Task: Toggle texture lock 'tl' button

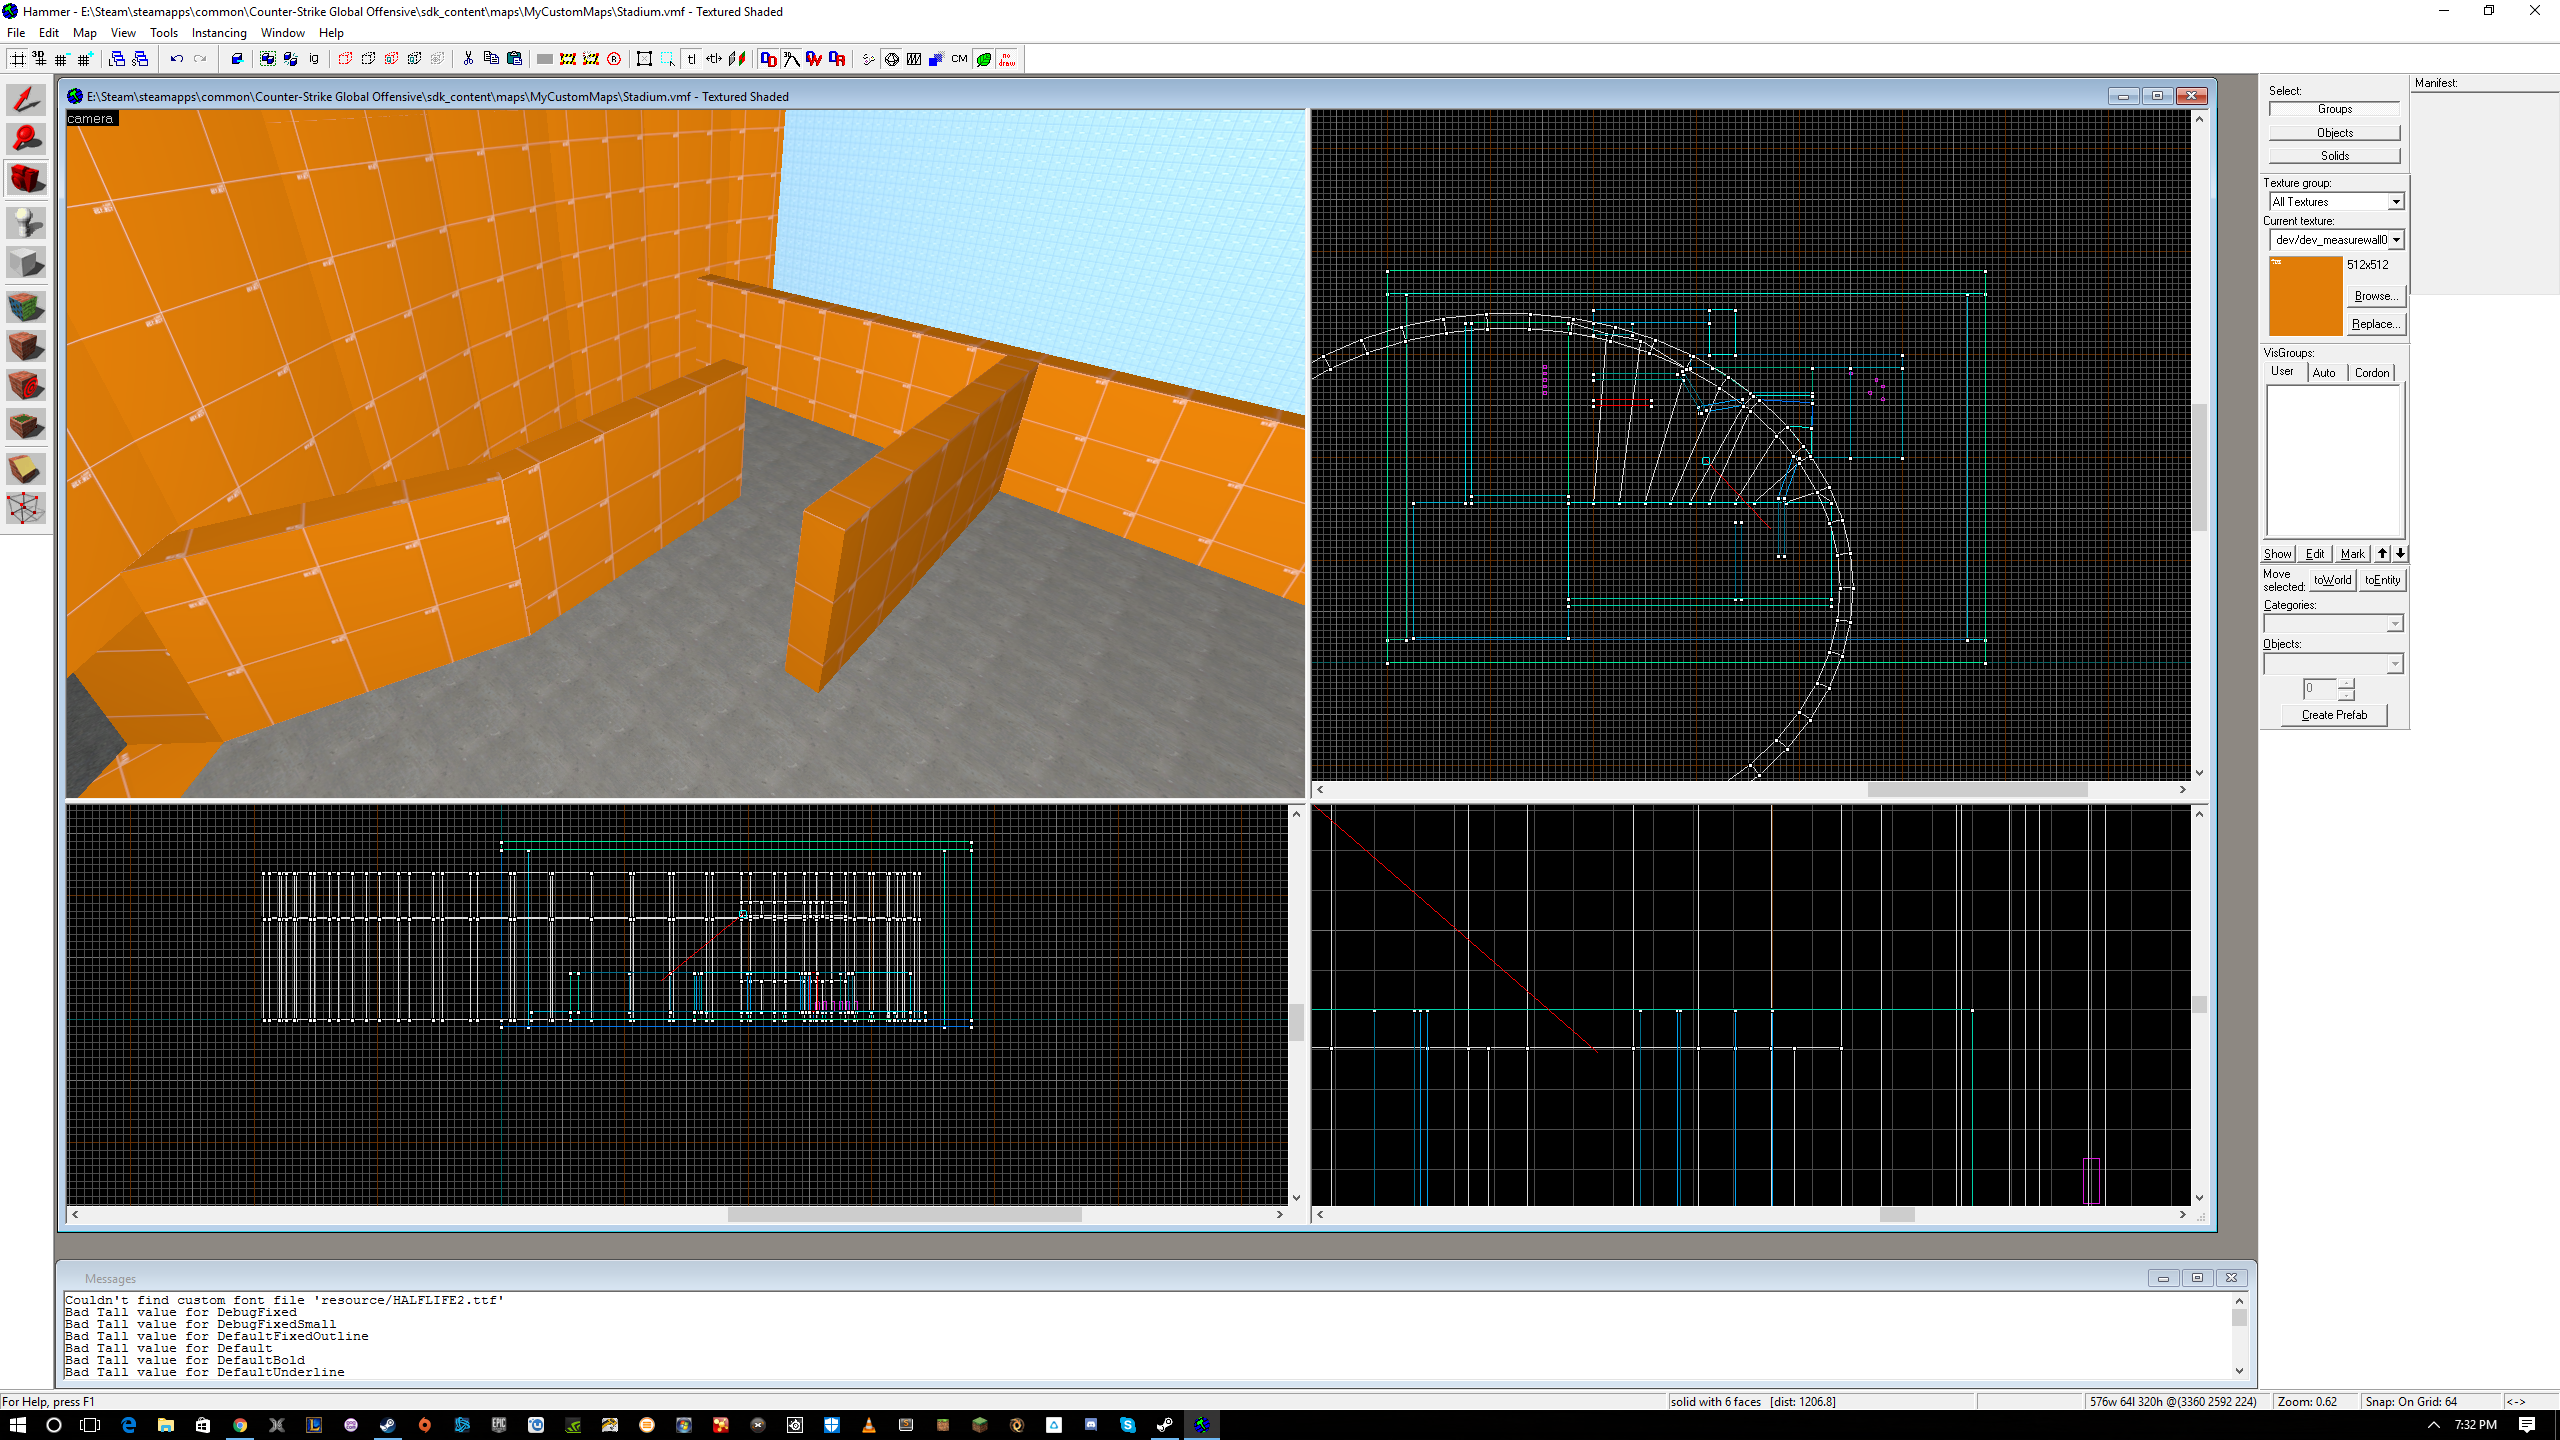Action: click(691, 59)
